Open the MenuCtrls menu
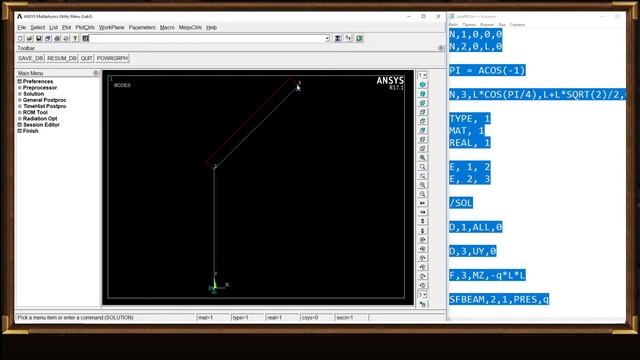 [190, 27]
